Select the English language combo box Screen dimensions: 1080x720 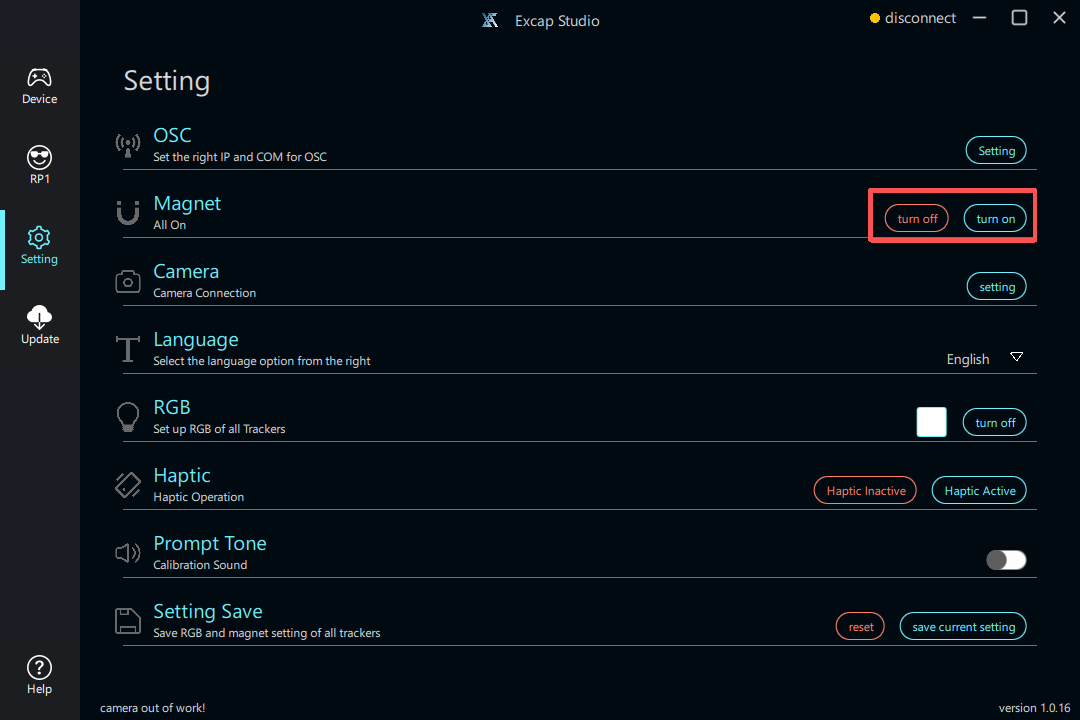[x=968, y=359]
